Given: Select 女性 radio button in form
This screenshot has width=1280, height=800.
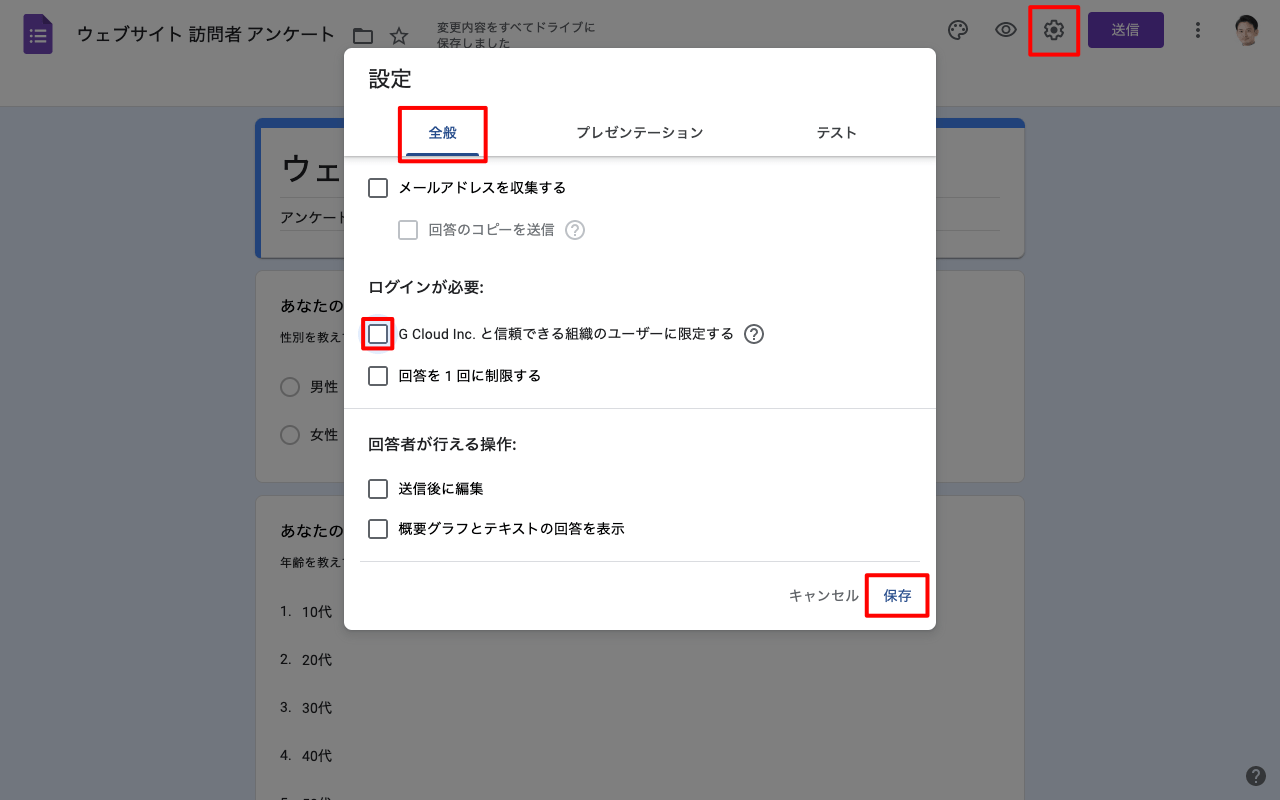Looking at the screenshot, I should 290,435.
